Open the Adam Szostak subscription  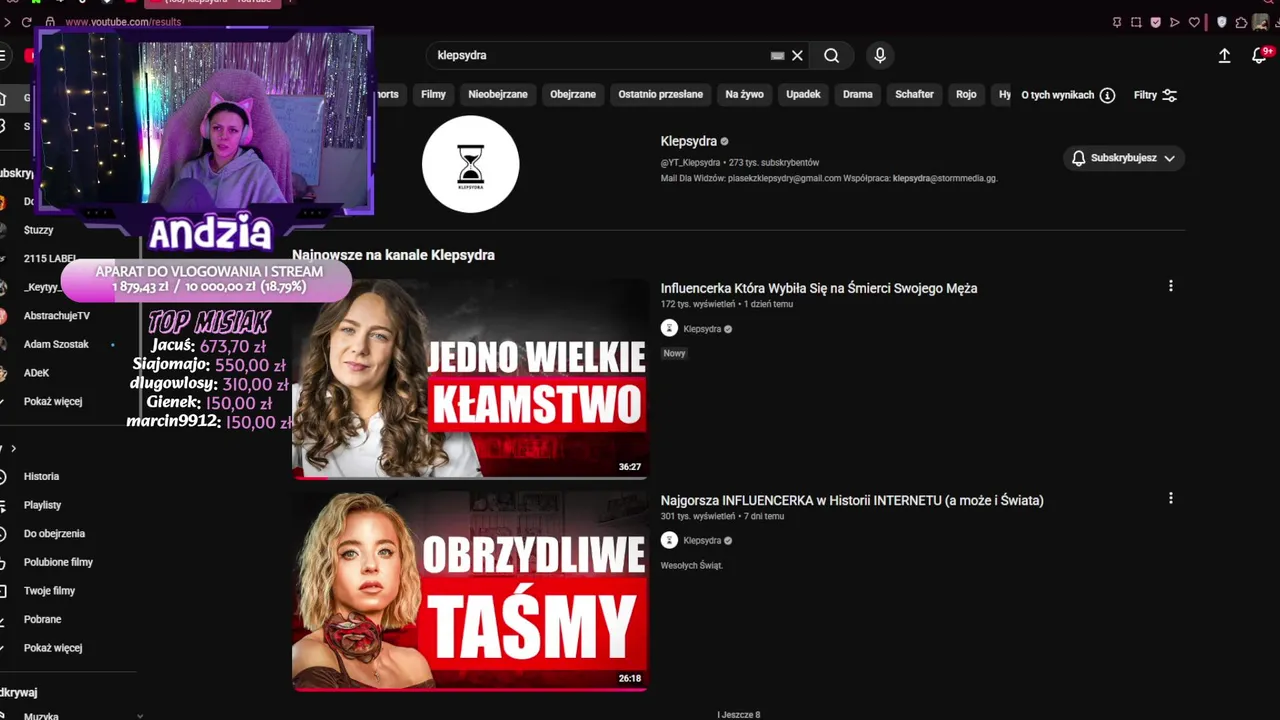pyautogui.click(x=56, y=344)
